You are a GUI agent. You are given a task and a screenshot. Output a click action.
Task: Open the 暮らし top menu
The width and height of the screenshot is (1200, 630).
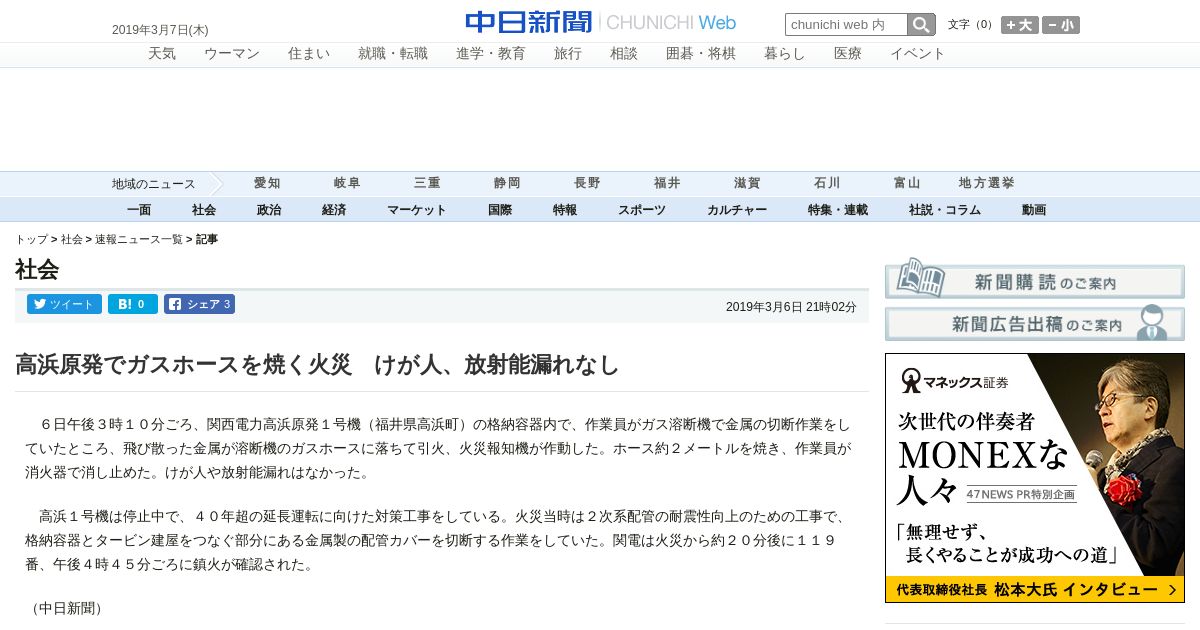[x=785, y=54]
